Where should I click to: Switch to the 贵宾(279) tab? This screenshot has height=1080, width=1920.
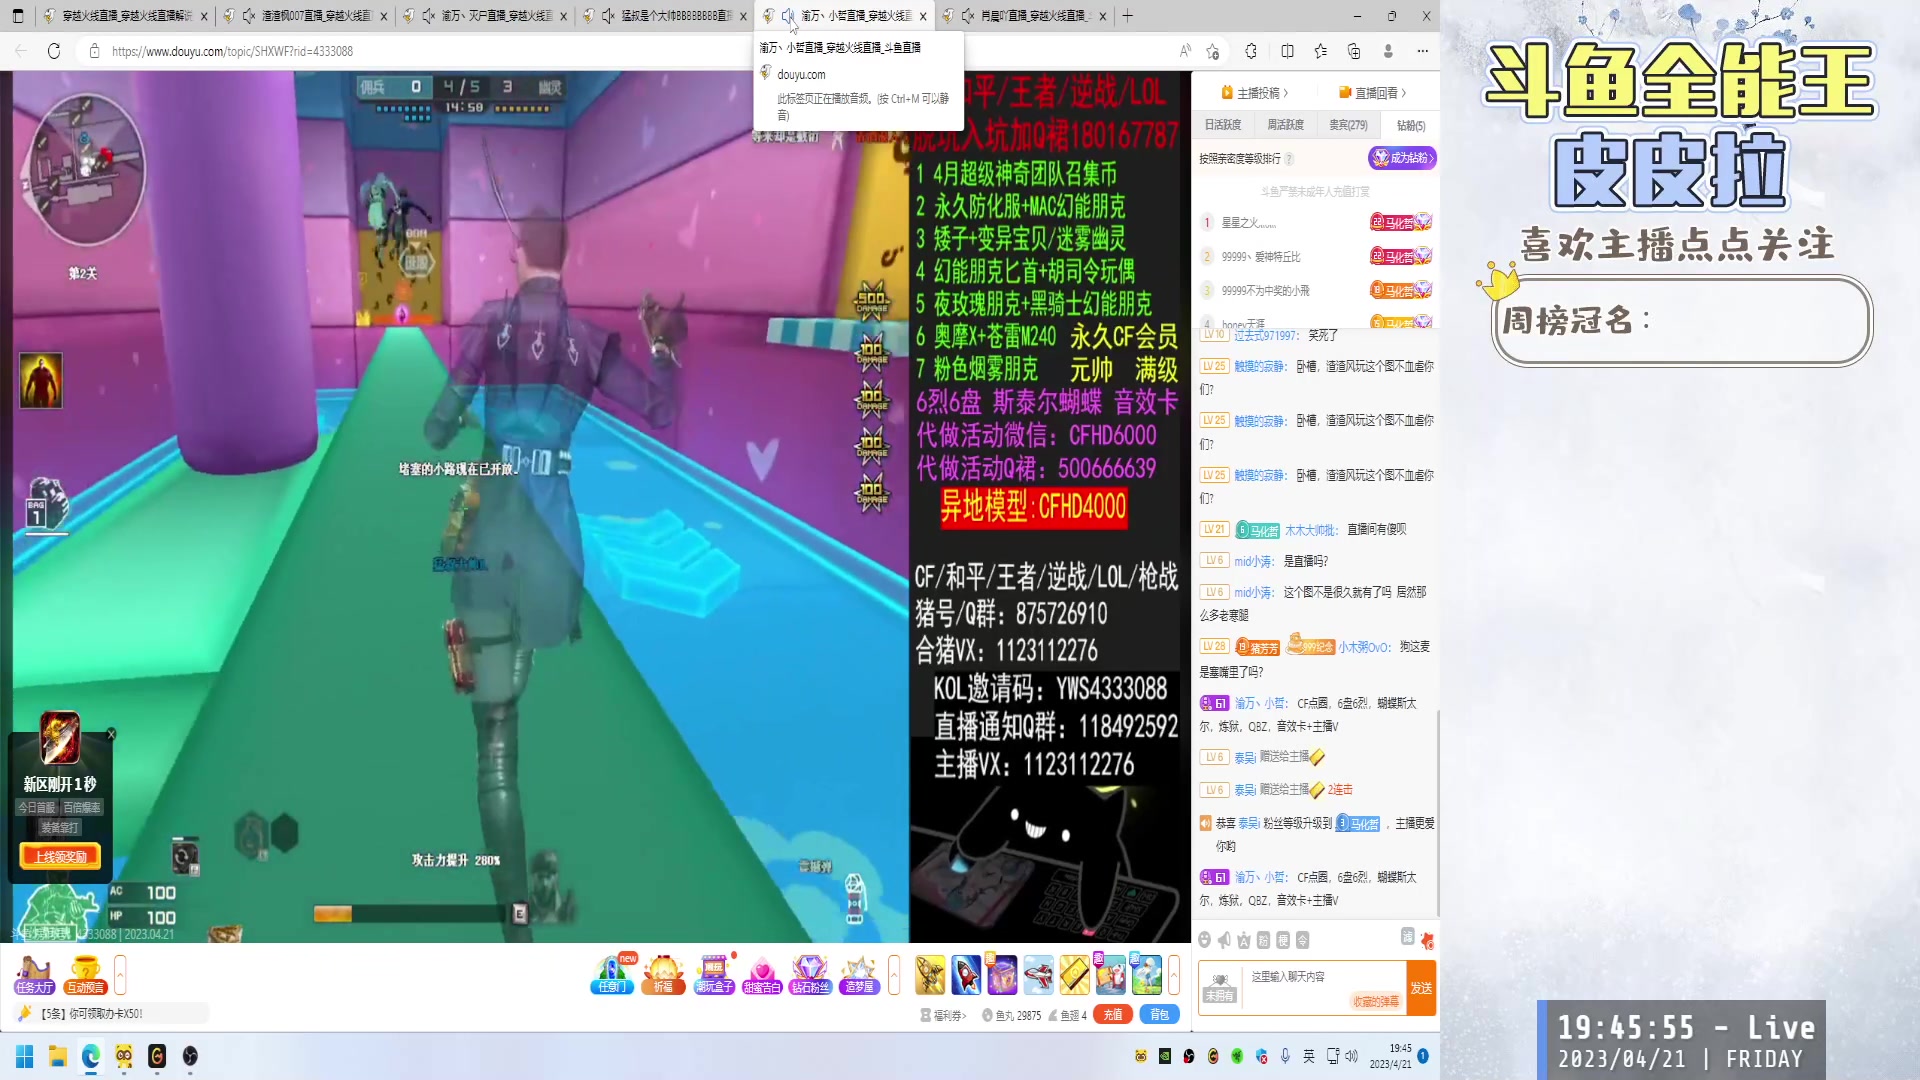click(1349, 124)
